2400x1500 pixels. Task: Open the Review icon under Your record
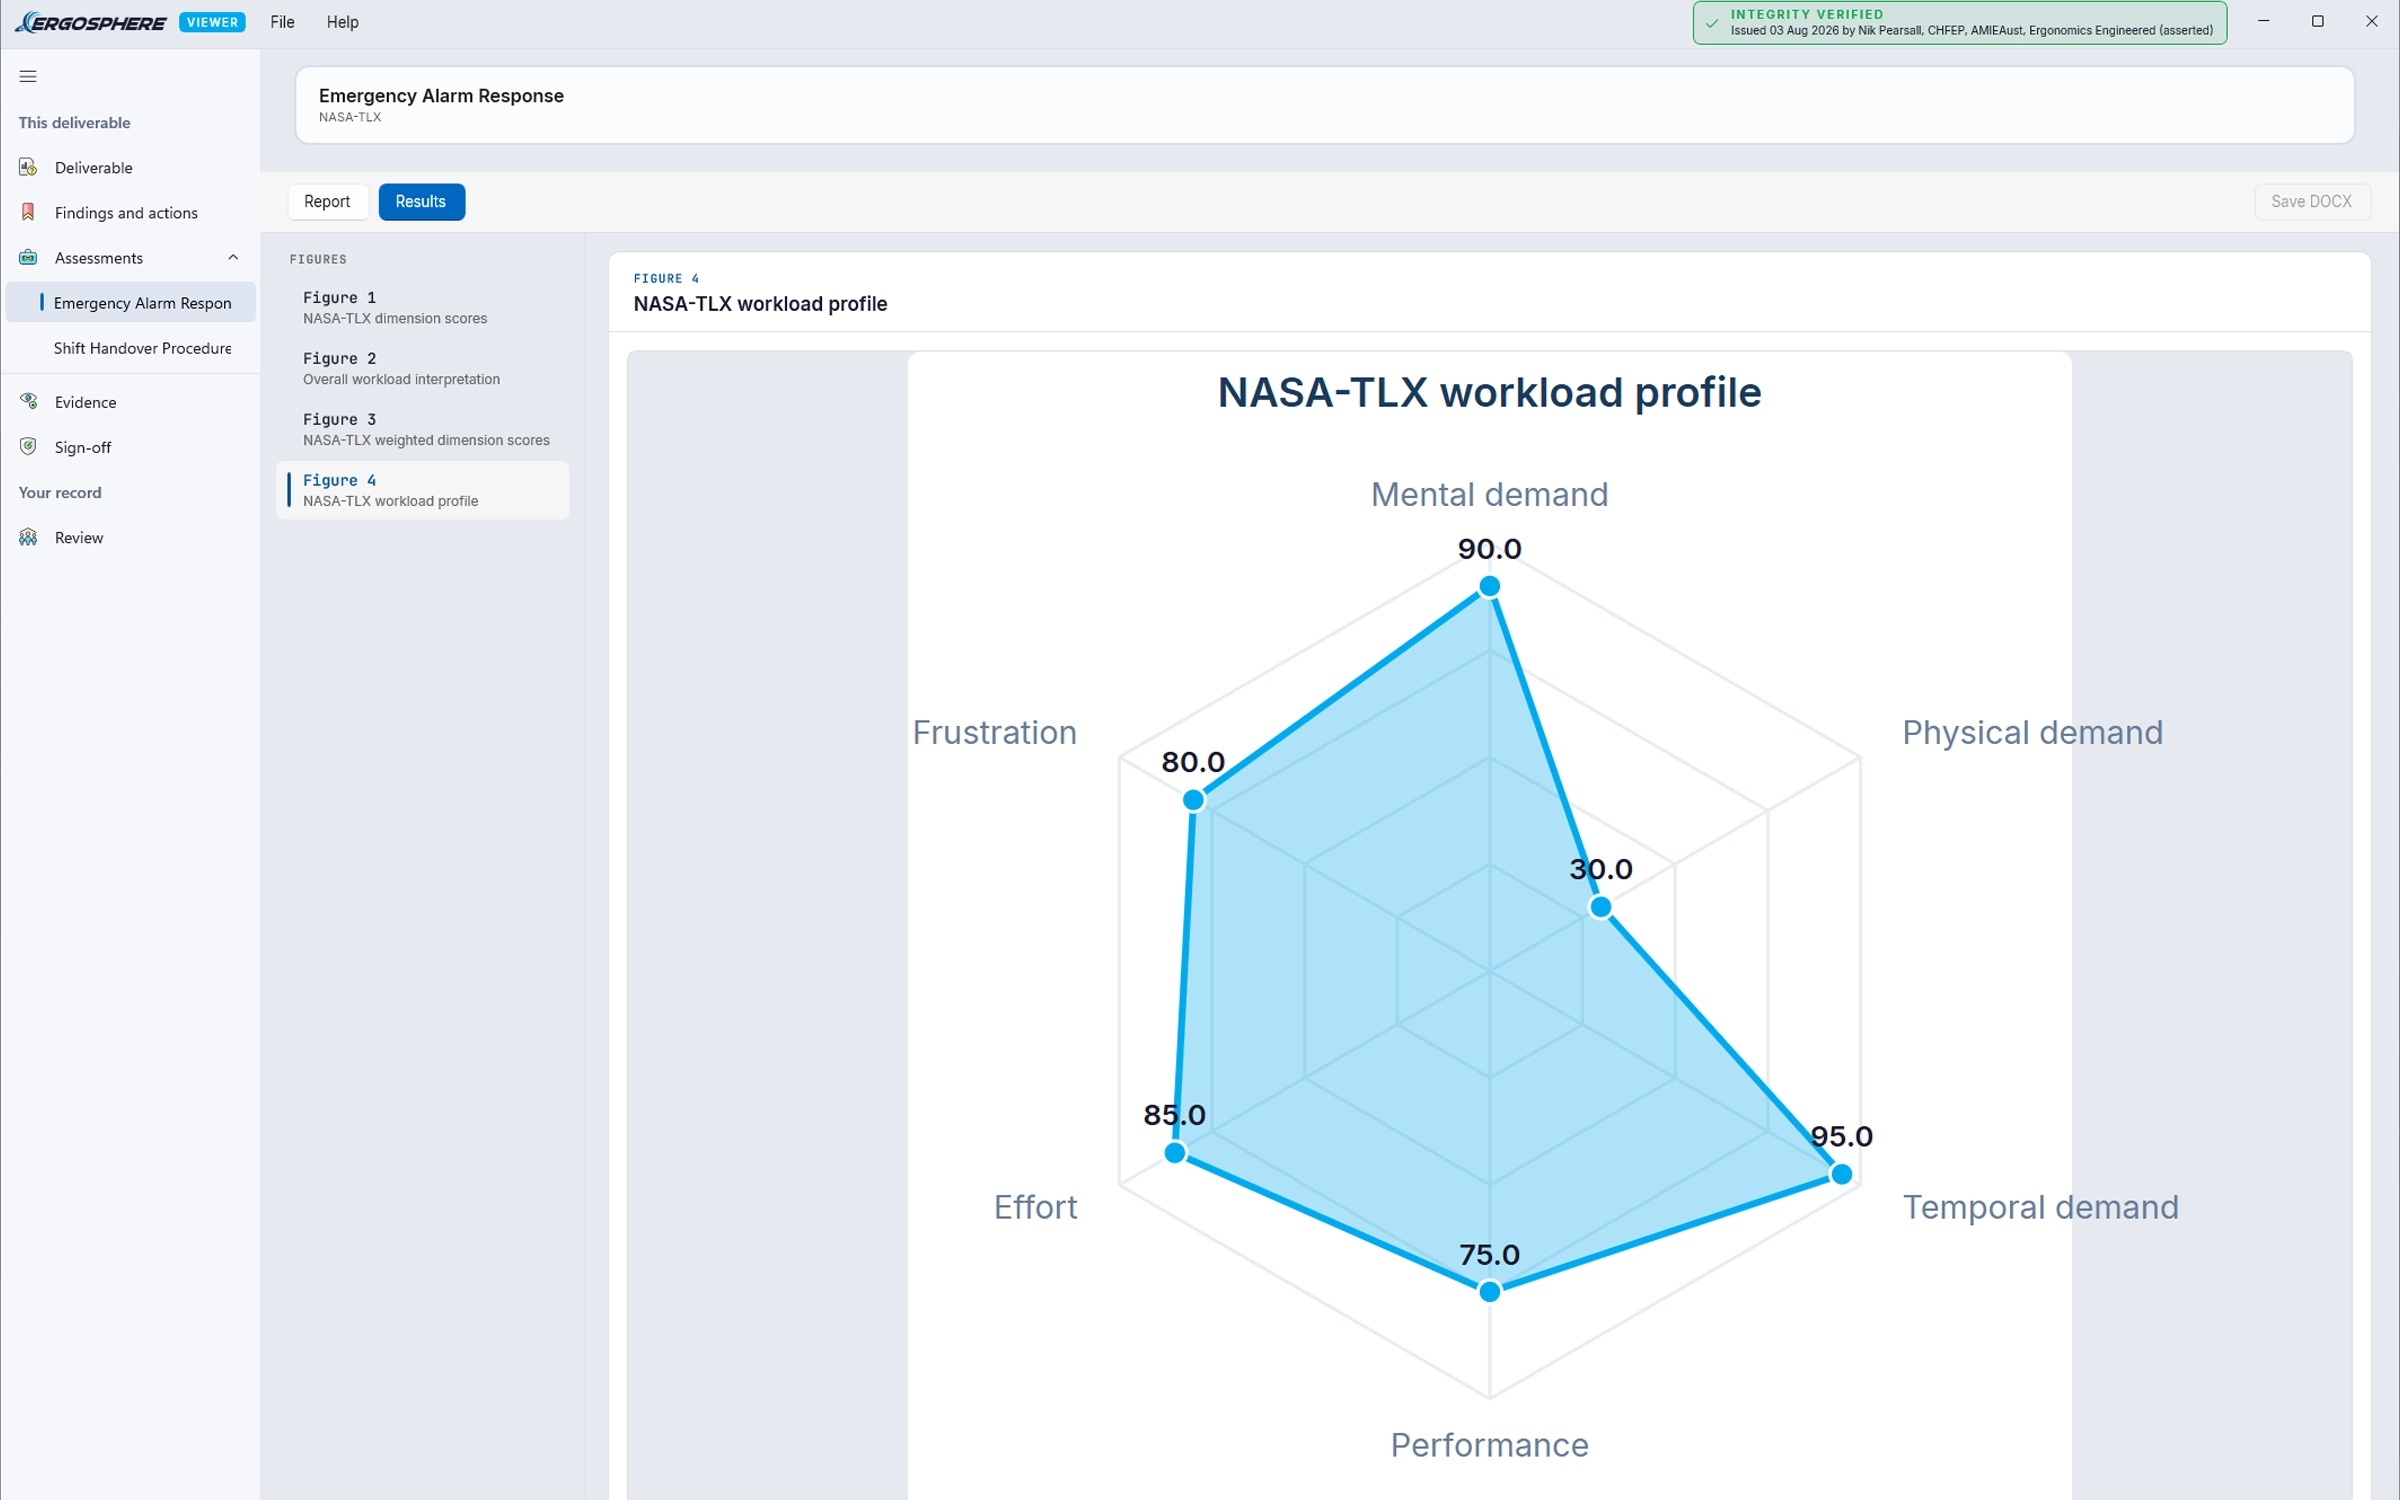[28, 537]
